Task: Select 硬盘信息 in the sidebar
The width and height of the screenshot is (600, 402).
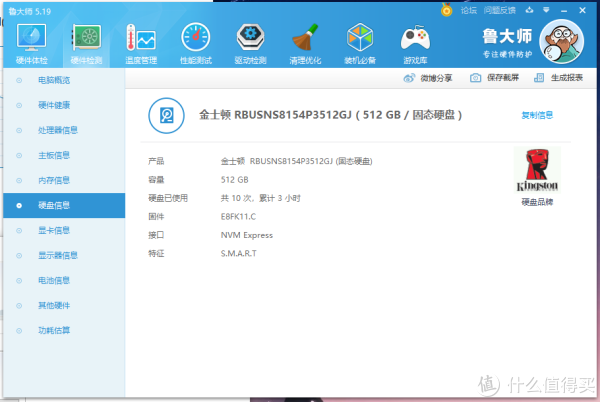Action: pos(64,205)
